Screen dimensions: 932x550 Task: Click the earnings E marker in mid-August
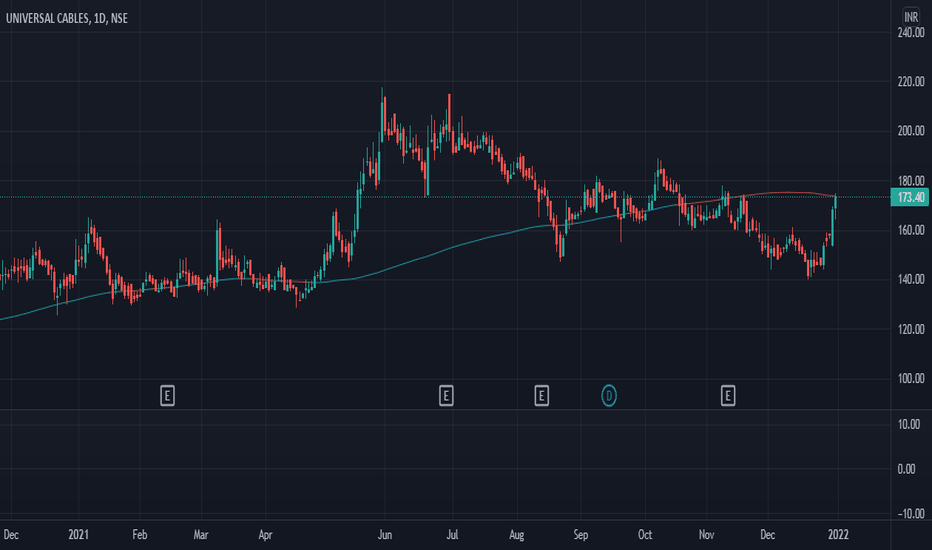click(541, 396)
